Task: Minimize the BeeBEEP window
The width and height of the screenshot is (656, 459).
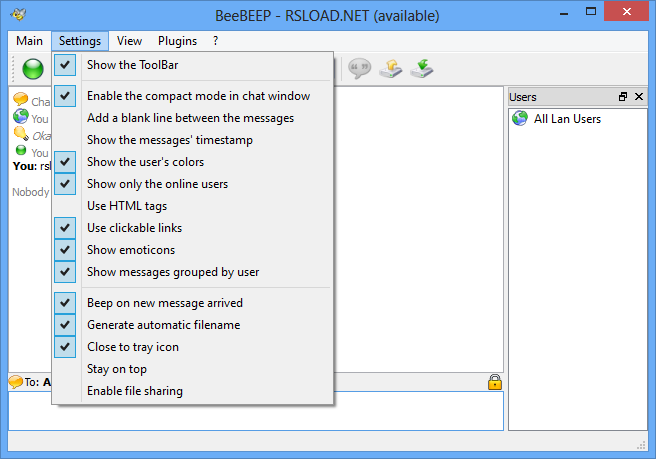Action: coord(564,13)
